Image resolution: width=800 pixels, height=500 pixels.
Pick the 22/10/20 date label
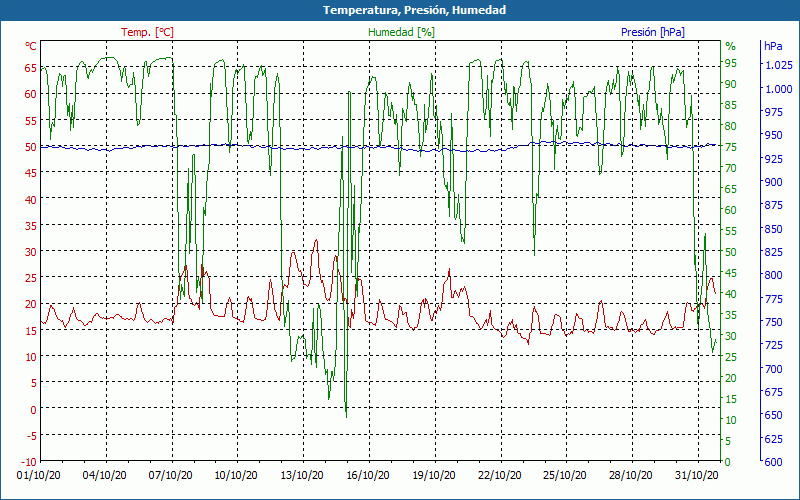click(x=499, y=475)
